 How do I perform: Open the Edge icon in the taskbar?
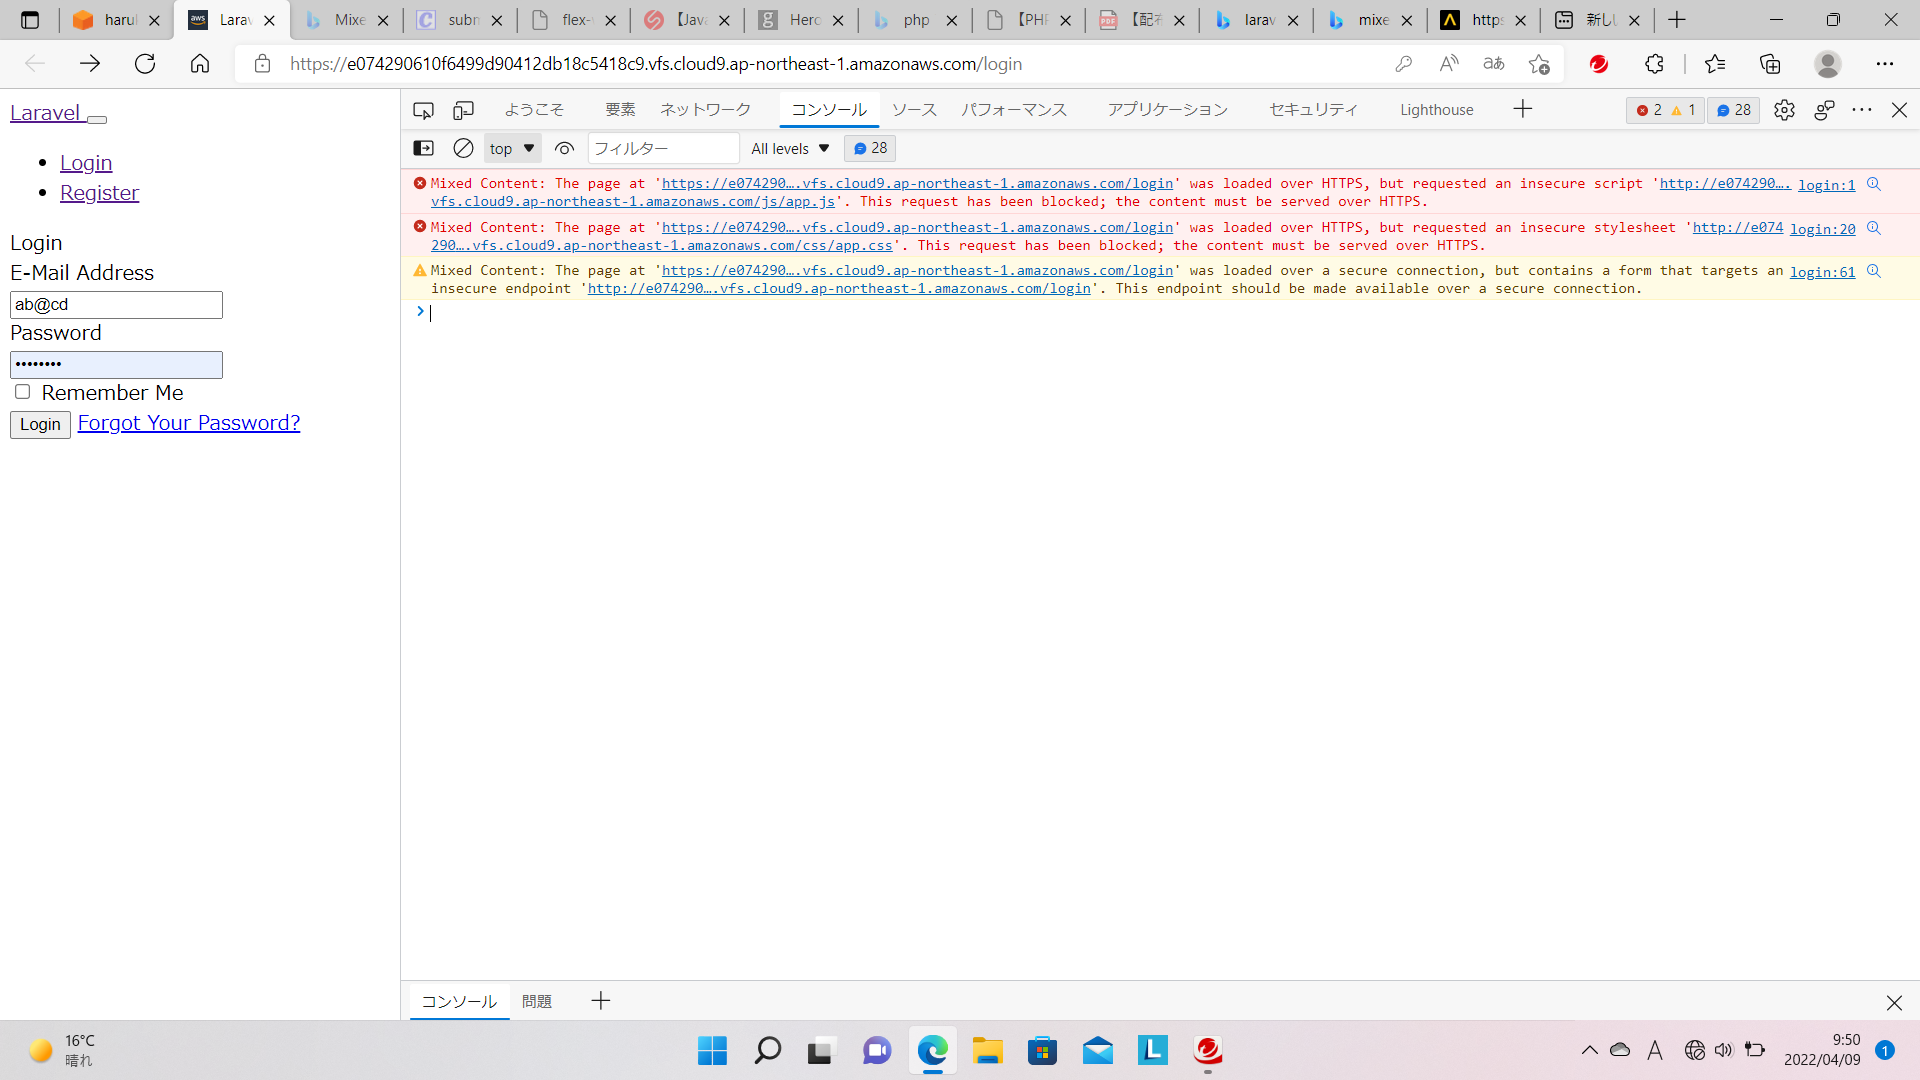932,1050
